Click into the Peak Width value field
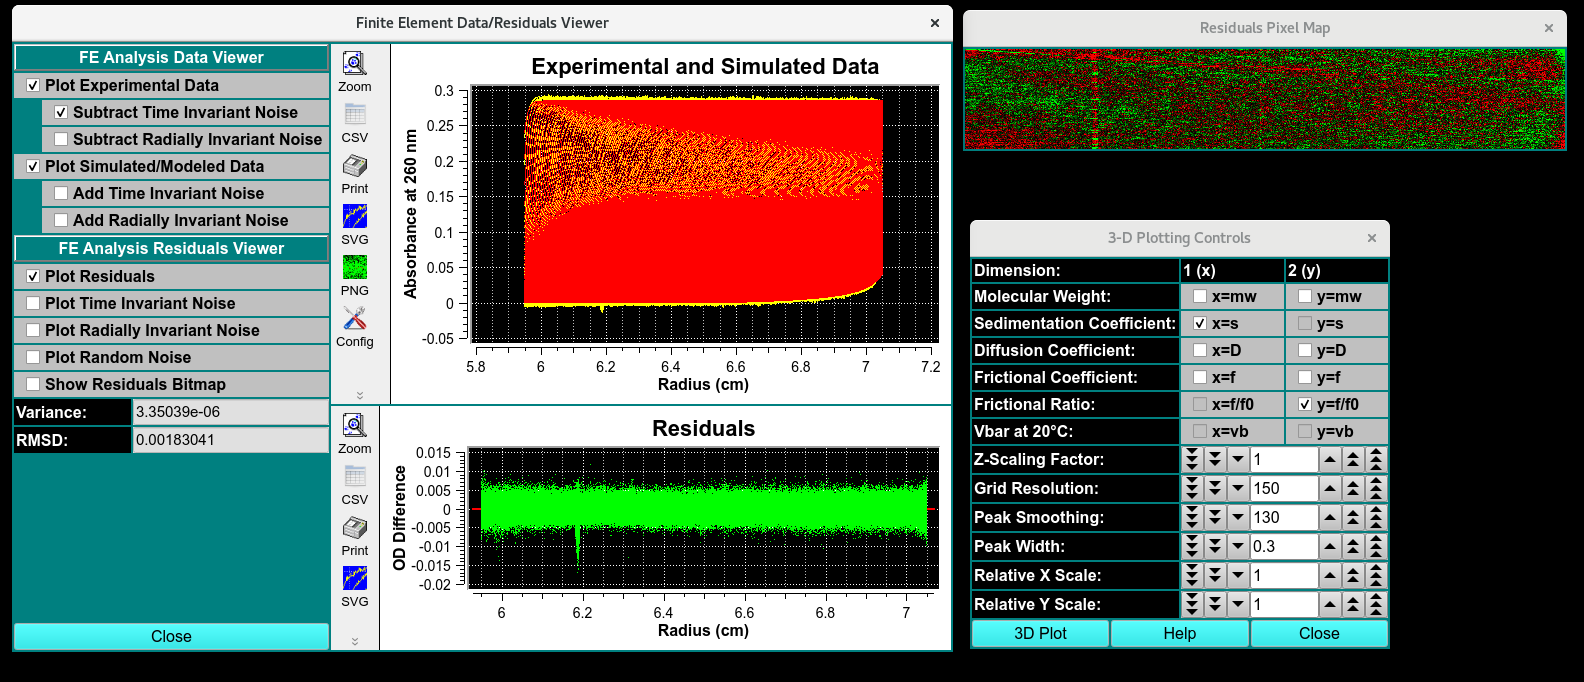The image size is (1584, 682). [1283, 547]
